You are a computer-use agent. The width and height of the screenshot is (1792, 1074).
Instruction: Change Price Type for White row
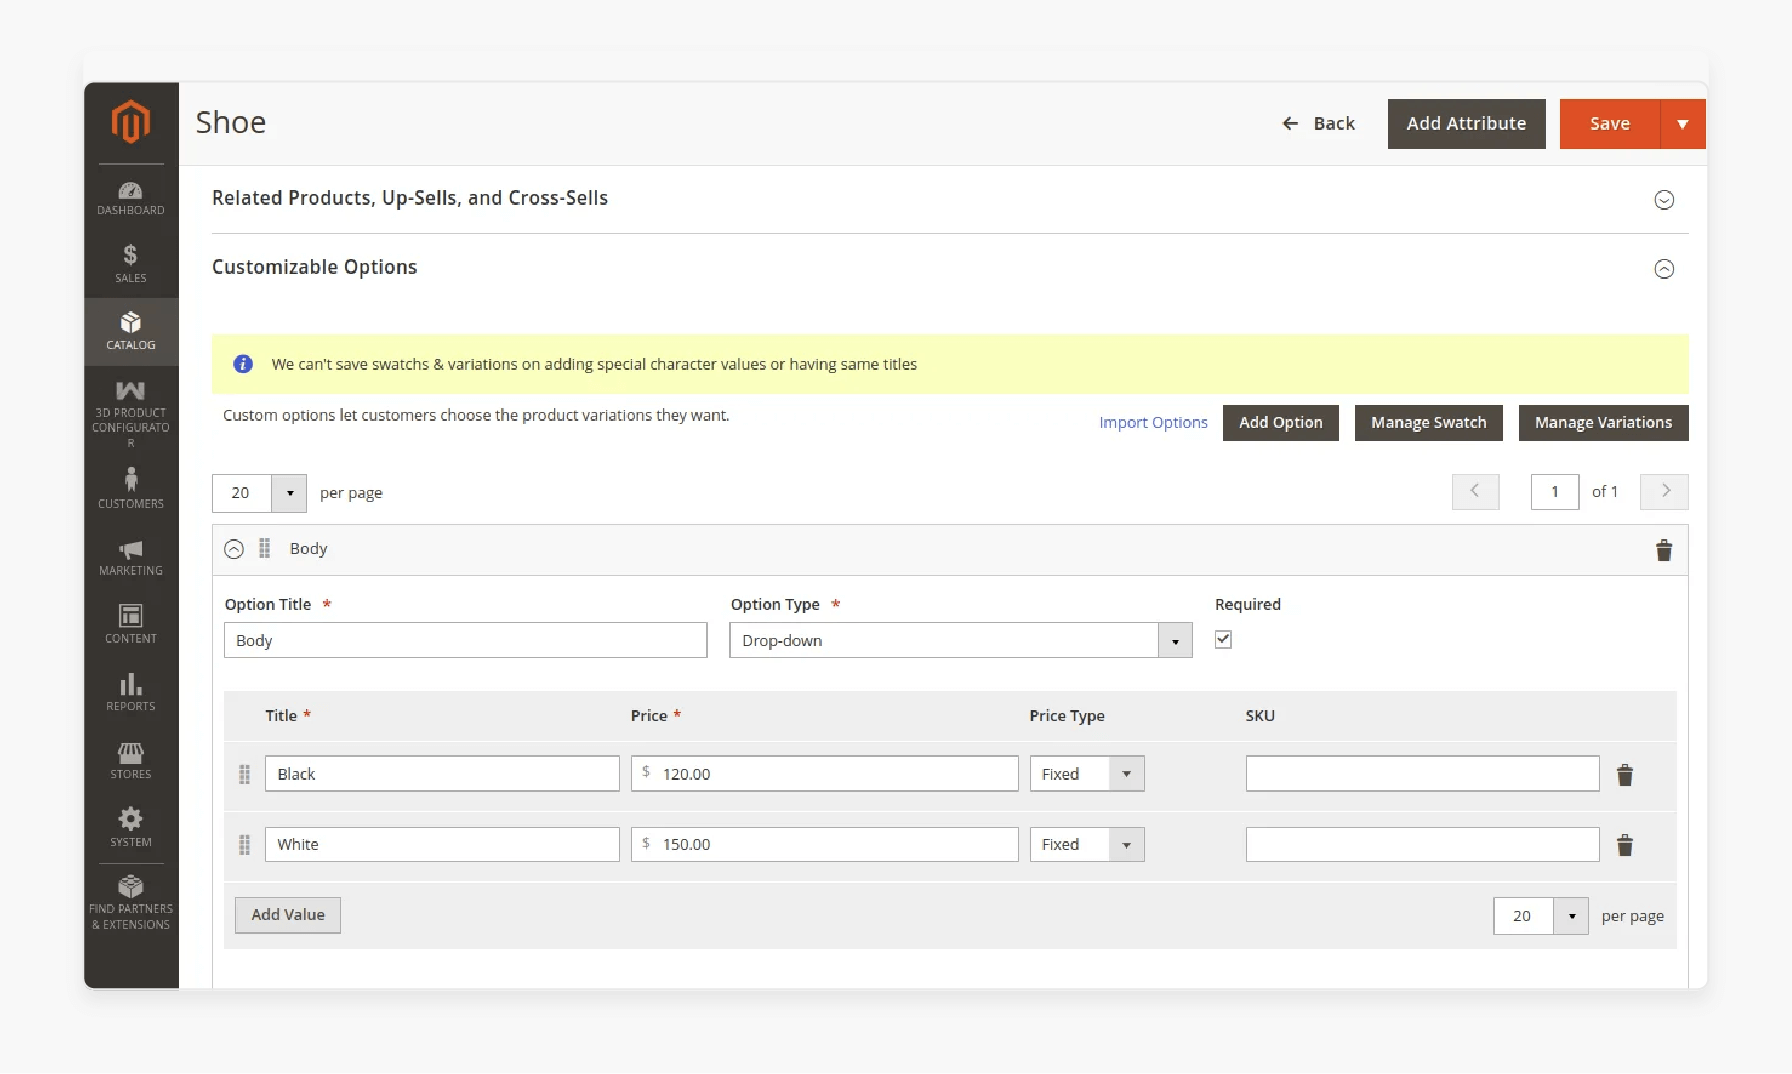point(1087,845)
